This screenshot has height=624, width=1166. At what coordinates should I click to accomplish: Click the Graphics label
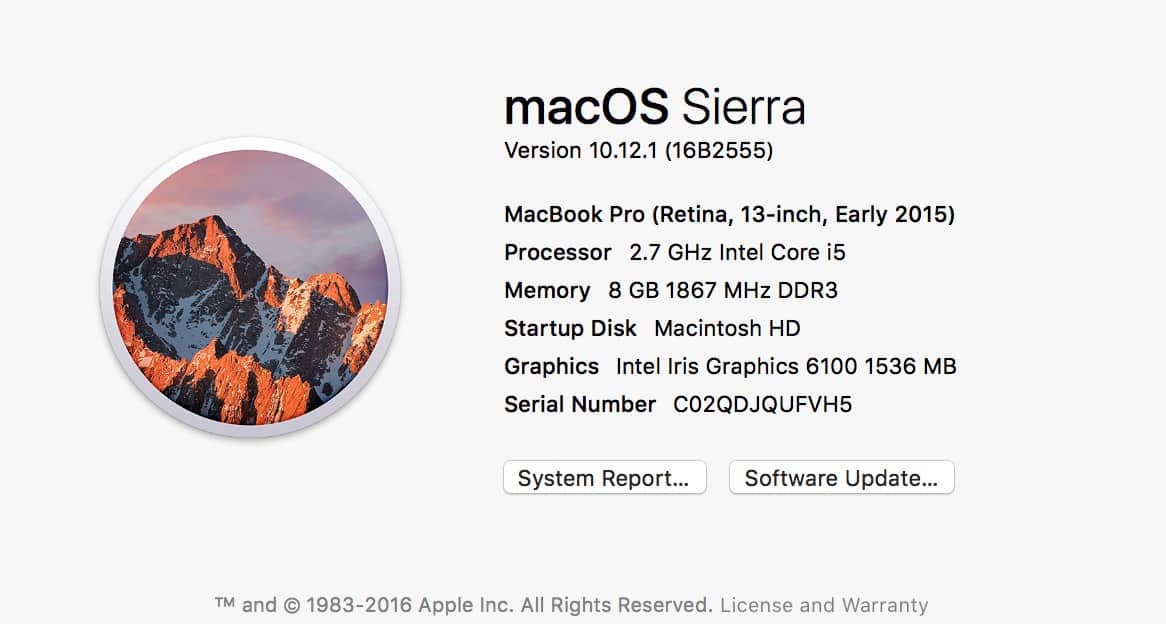tap(551, 367)
